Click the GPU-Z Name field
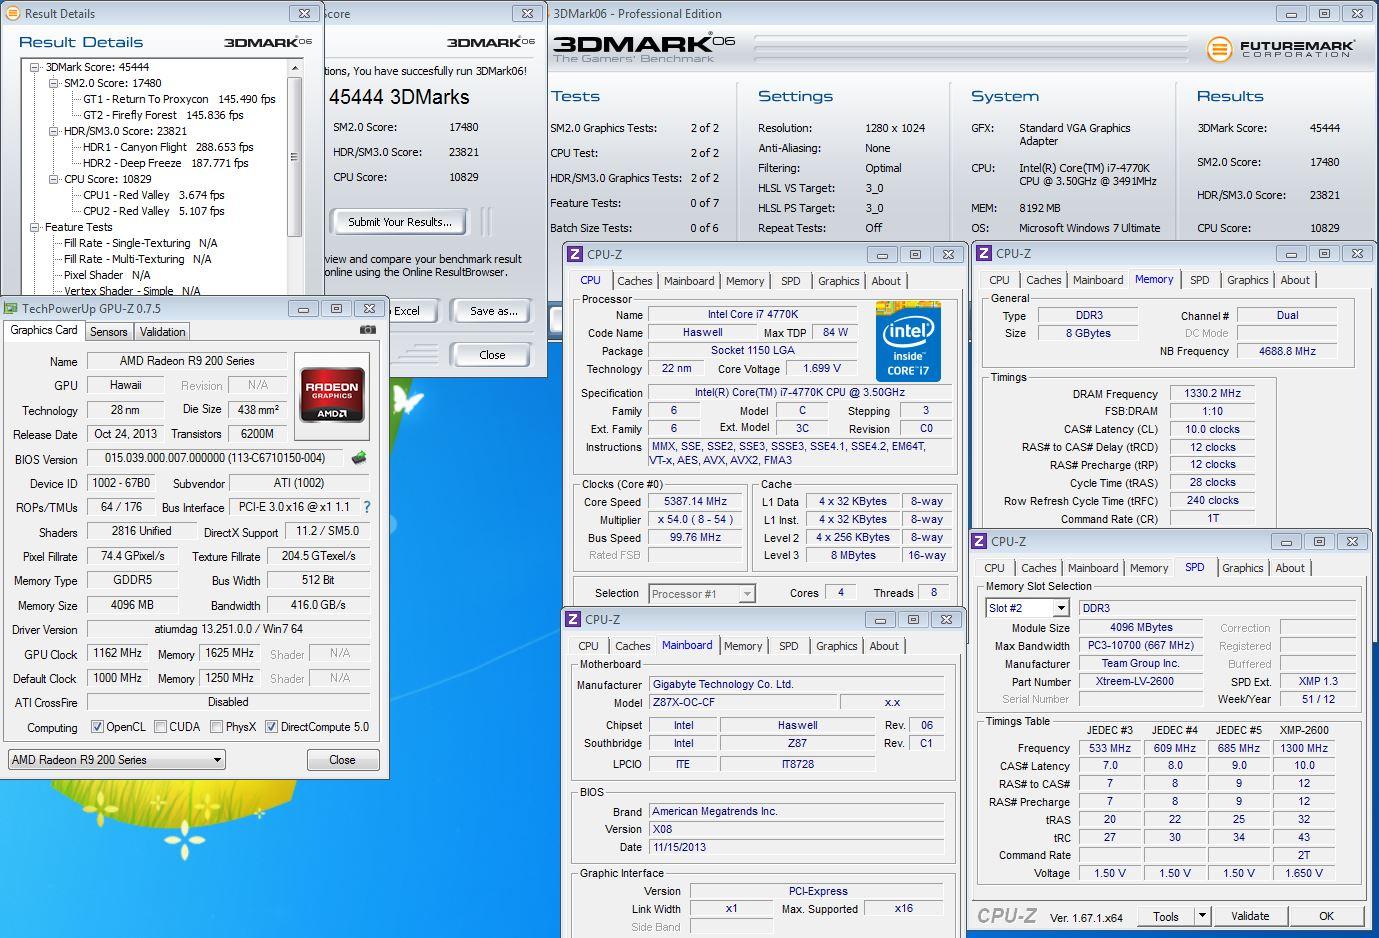 click(x=187, y=361)
